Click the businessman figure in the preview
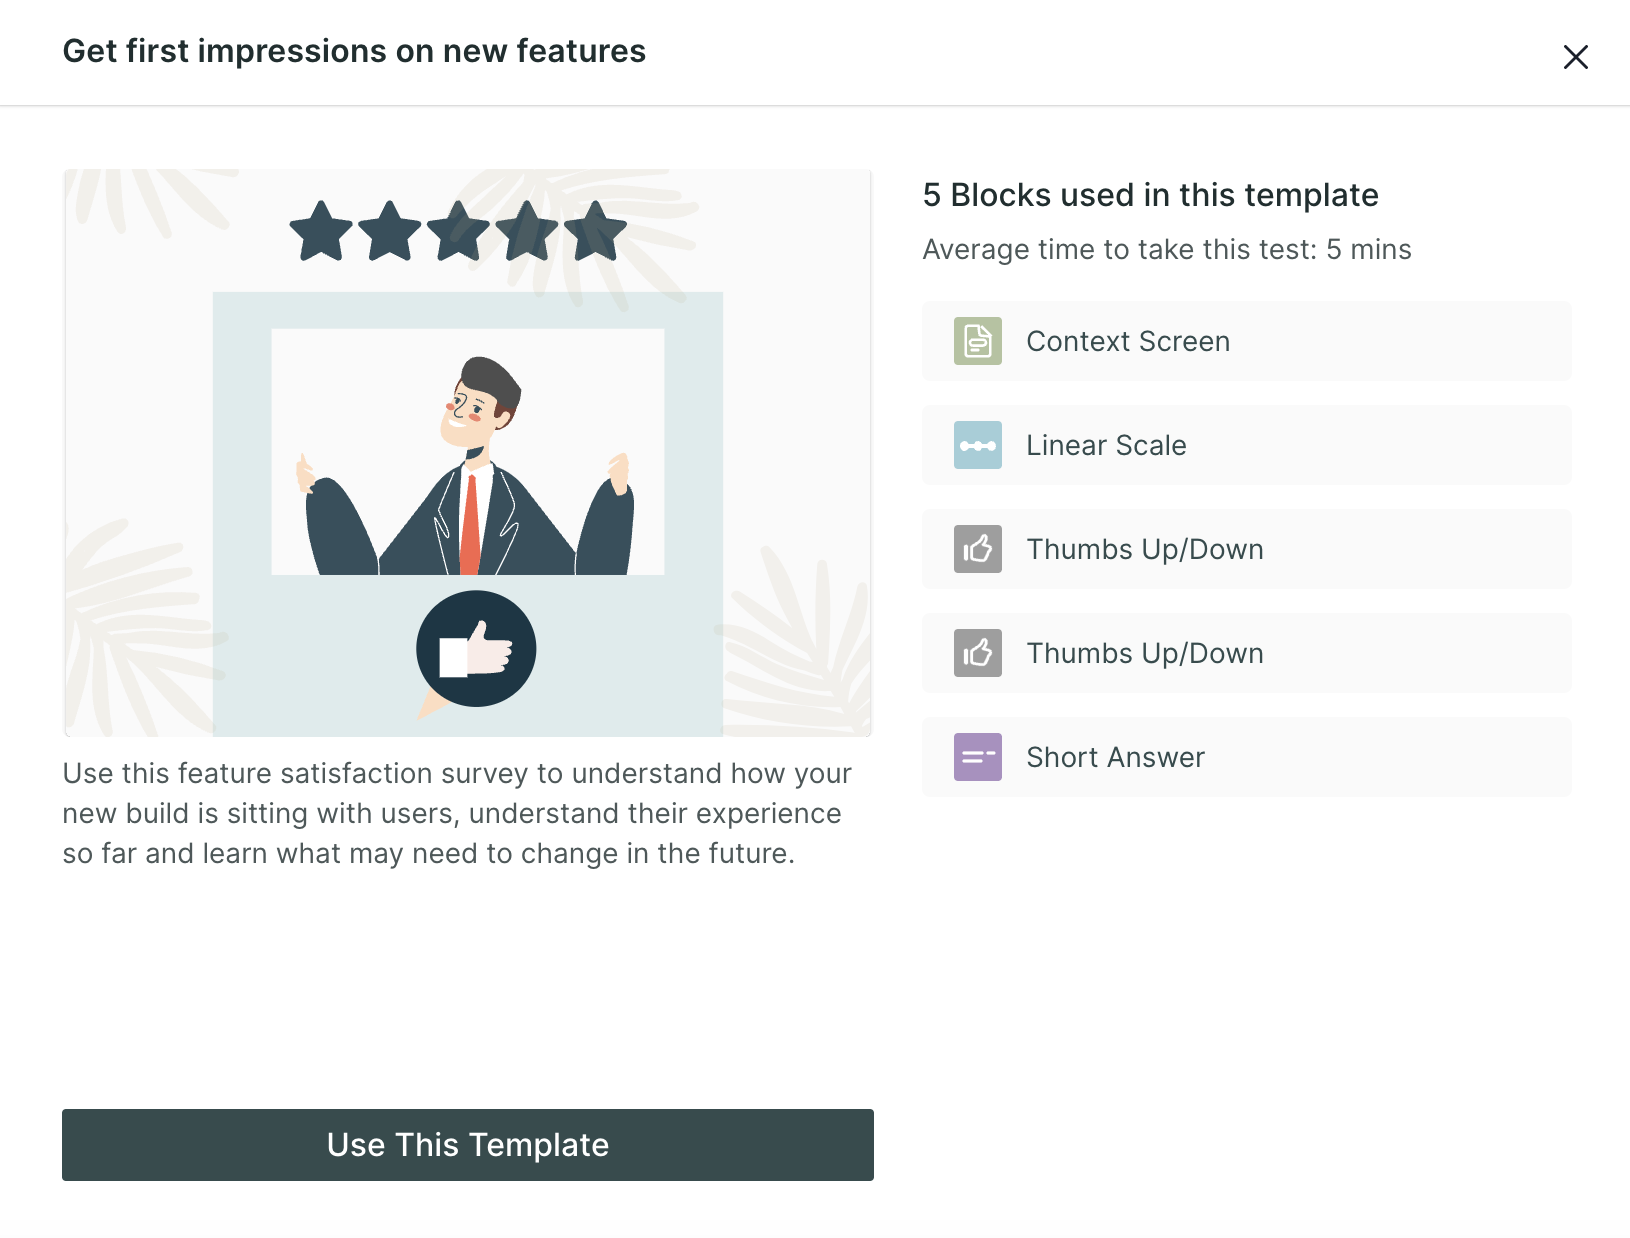Viewport: 1630px width, 1238px height. (x=468, y=466)
